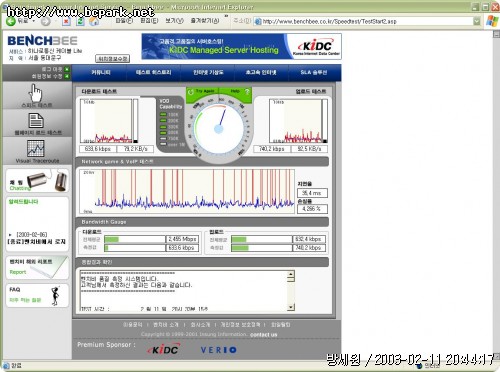Click the 회사소개 footer link
The height and width of the screenshot is (372, 500).
[x=200, y=324]
